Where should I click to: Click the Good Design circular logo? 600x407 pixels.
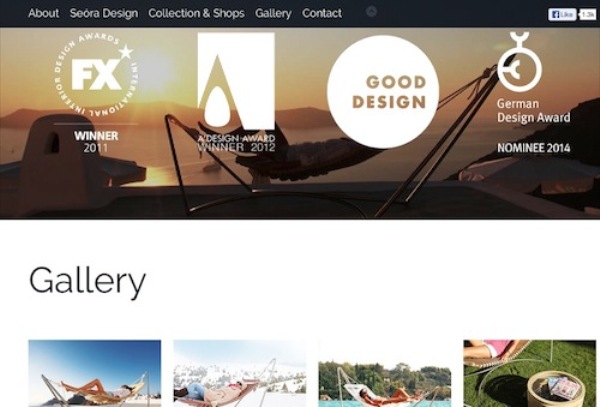(383, 92)
